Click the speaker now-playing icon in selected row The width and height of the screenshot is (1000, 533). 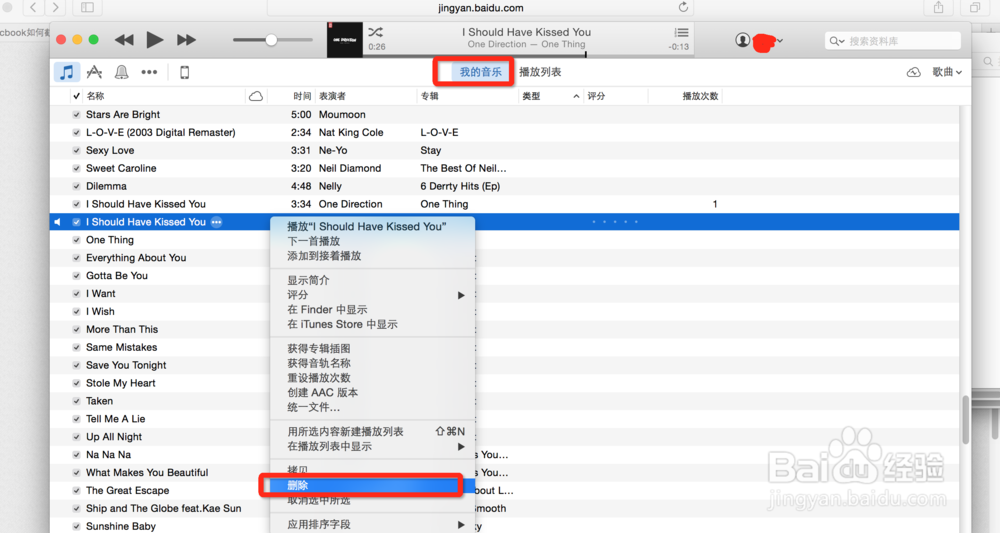pyautogui.click(x=57, y=222)
